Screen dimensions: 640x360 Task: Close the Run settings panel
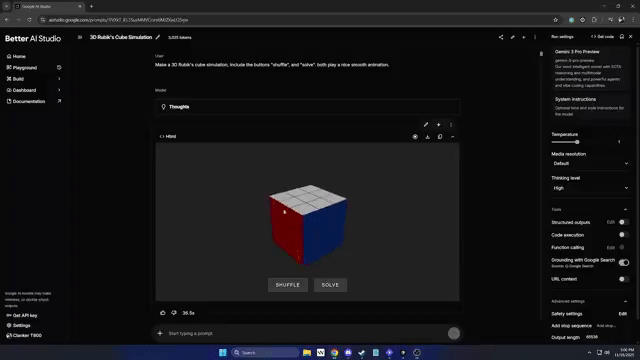[x=631, y=37]
